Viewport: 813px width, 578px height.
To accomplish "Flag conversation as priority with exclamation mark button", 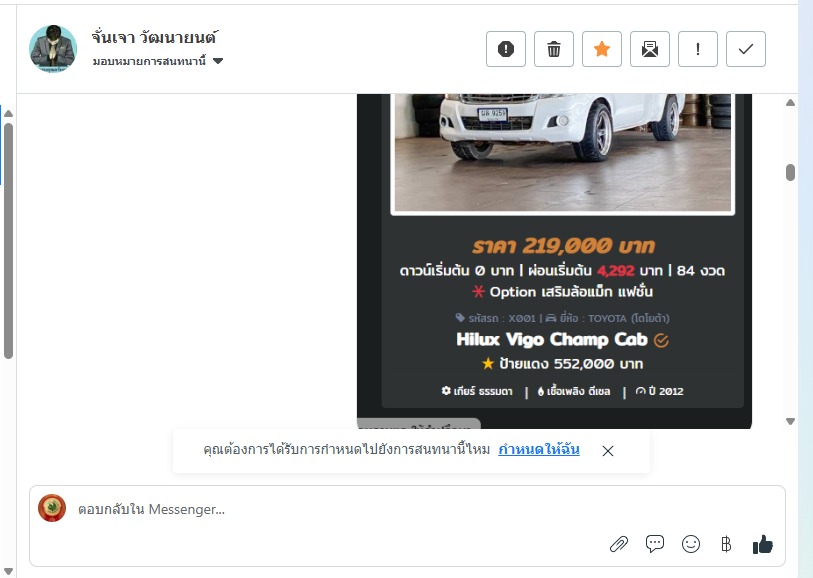I will point(697,49).
